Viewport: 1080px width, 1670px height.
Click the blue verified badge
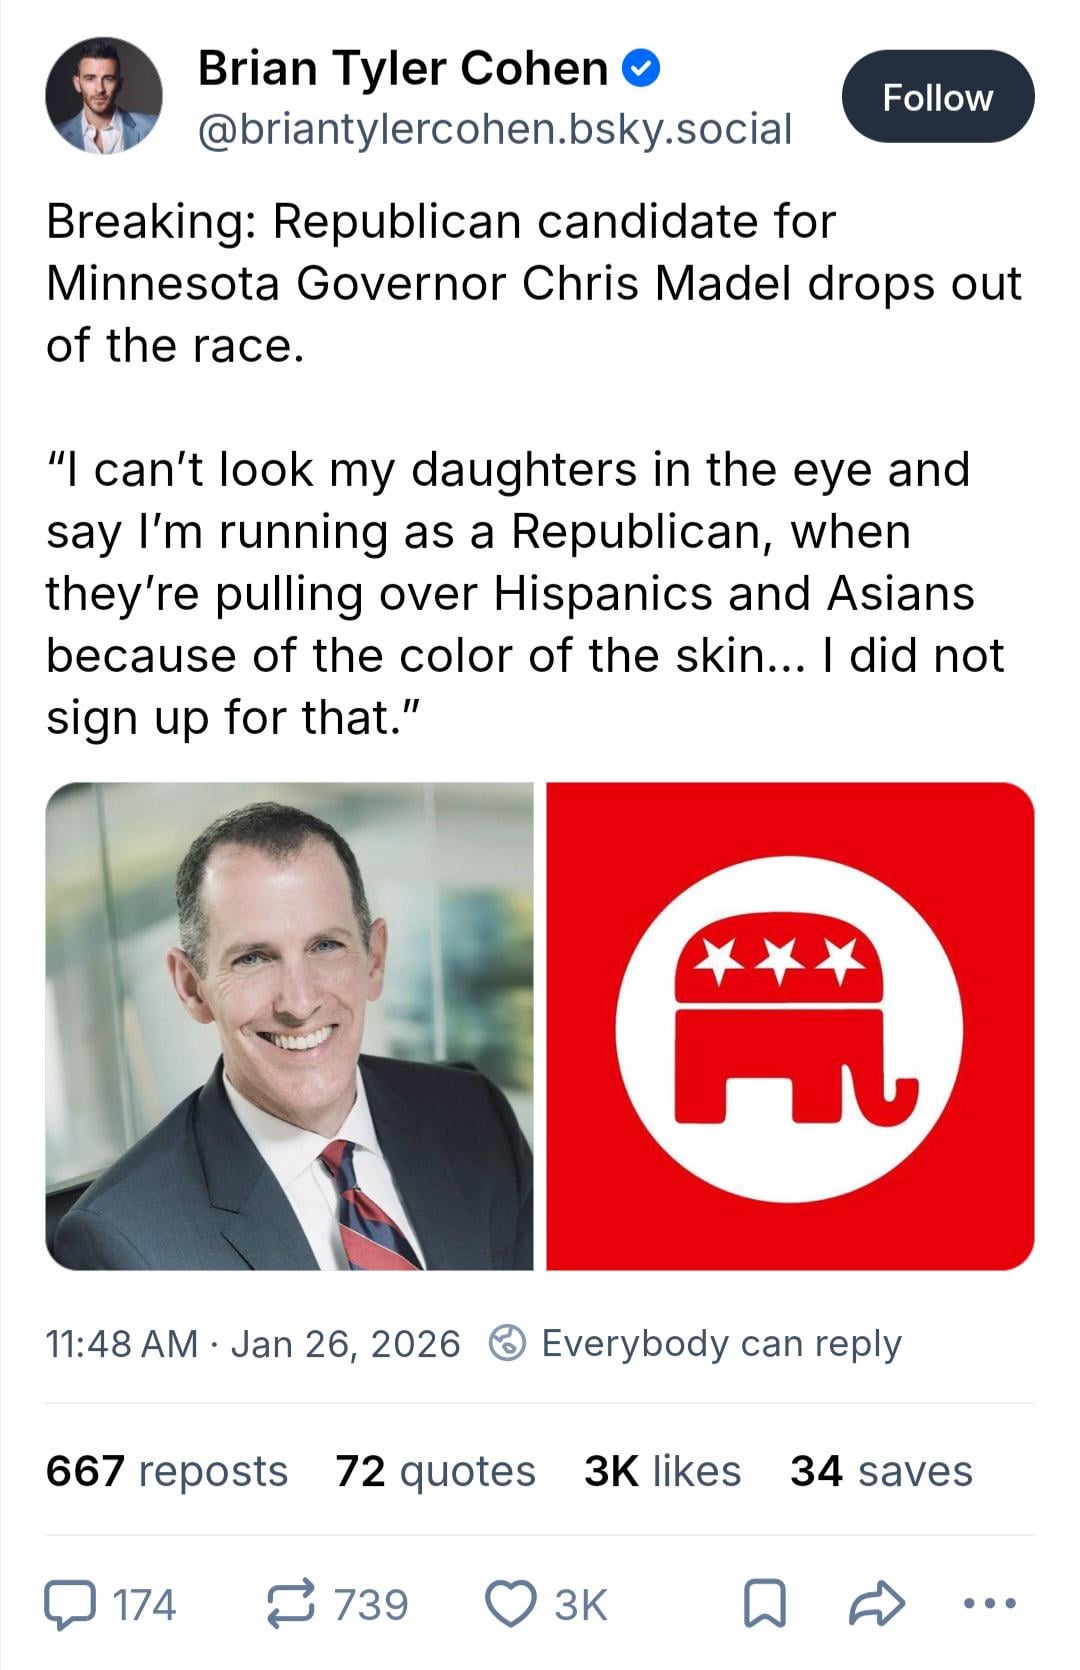pyautogui.click(x=640, y=69)
